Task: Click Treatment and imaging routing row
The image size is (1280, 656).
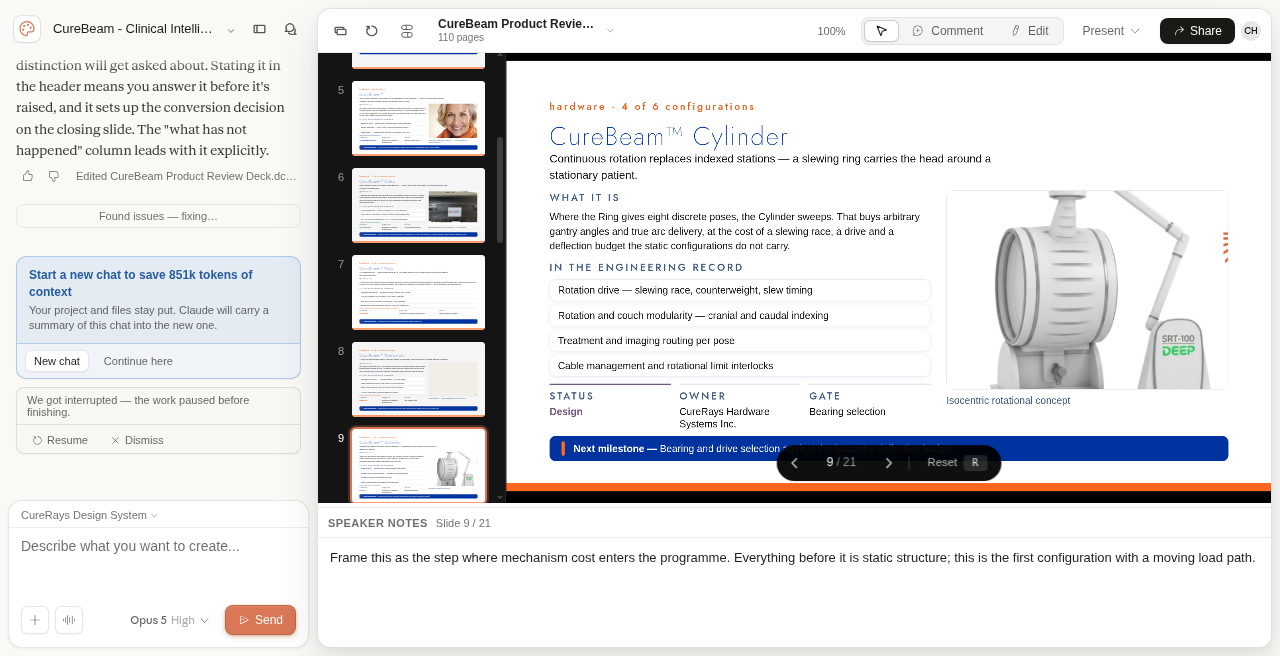Action: pyautogui.click(x=740, y=340)
